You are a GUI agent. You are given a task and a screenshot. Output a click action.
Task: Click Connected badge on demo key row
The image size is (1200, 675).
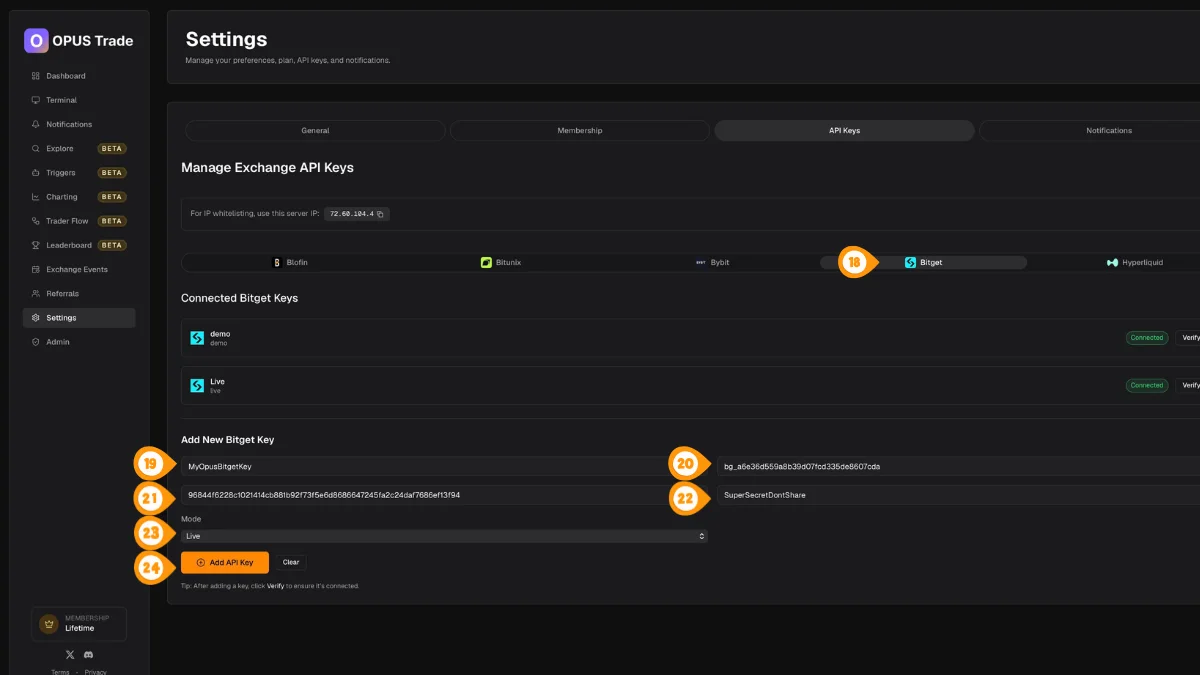(1146, 338)
